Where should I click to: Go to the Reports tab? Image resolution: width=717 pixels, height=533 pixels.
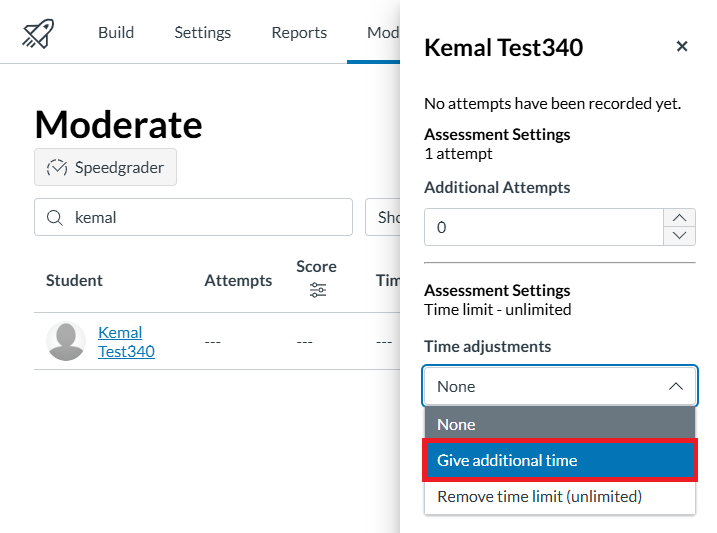(299, 33)
